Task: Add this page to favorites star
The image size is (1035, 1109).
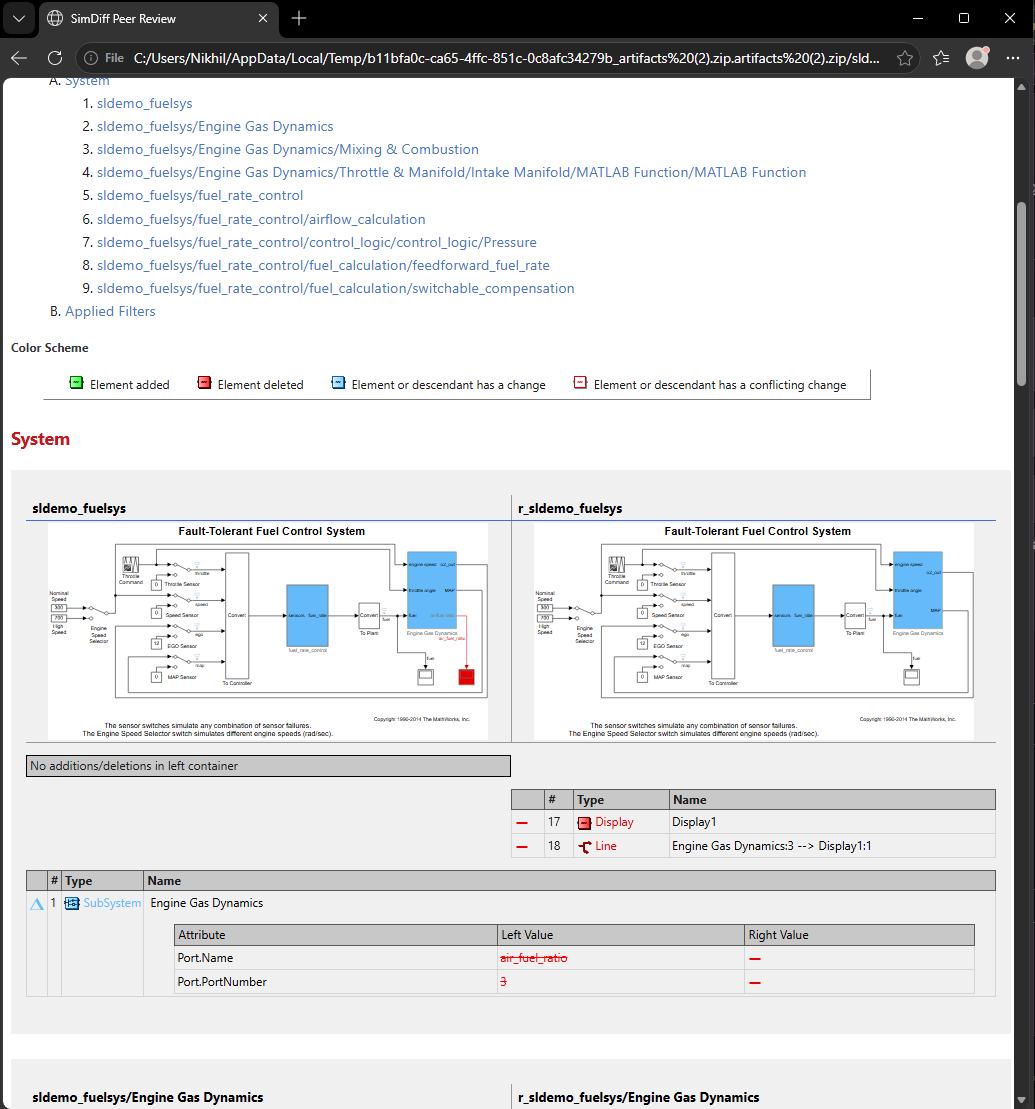Action: point(904,58)
